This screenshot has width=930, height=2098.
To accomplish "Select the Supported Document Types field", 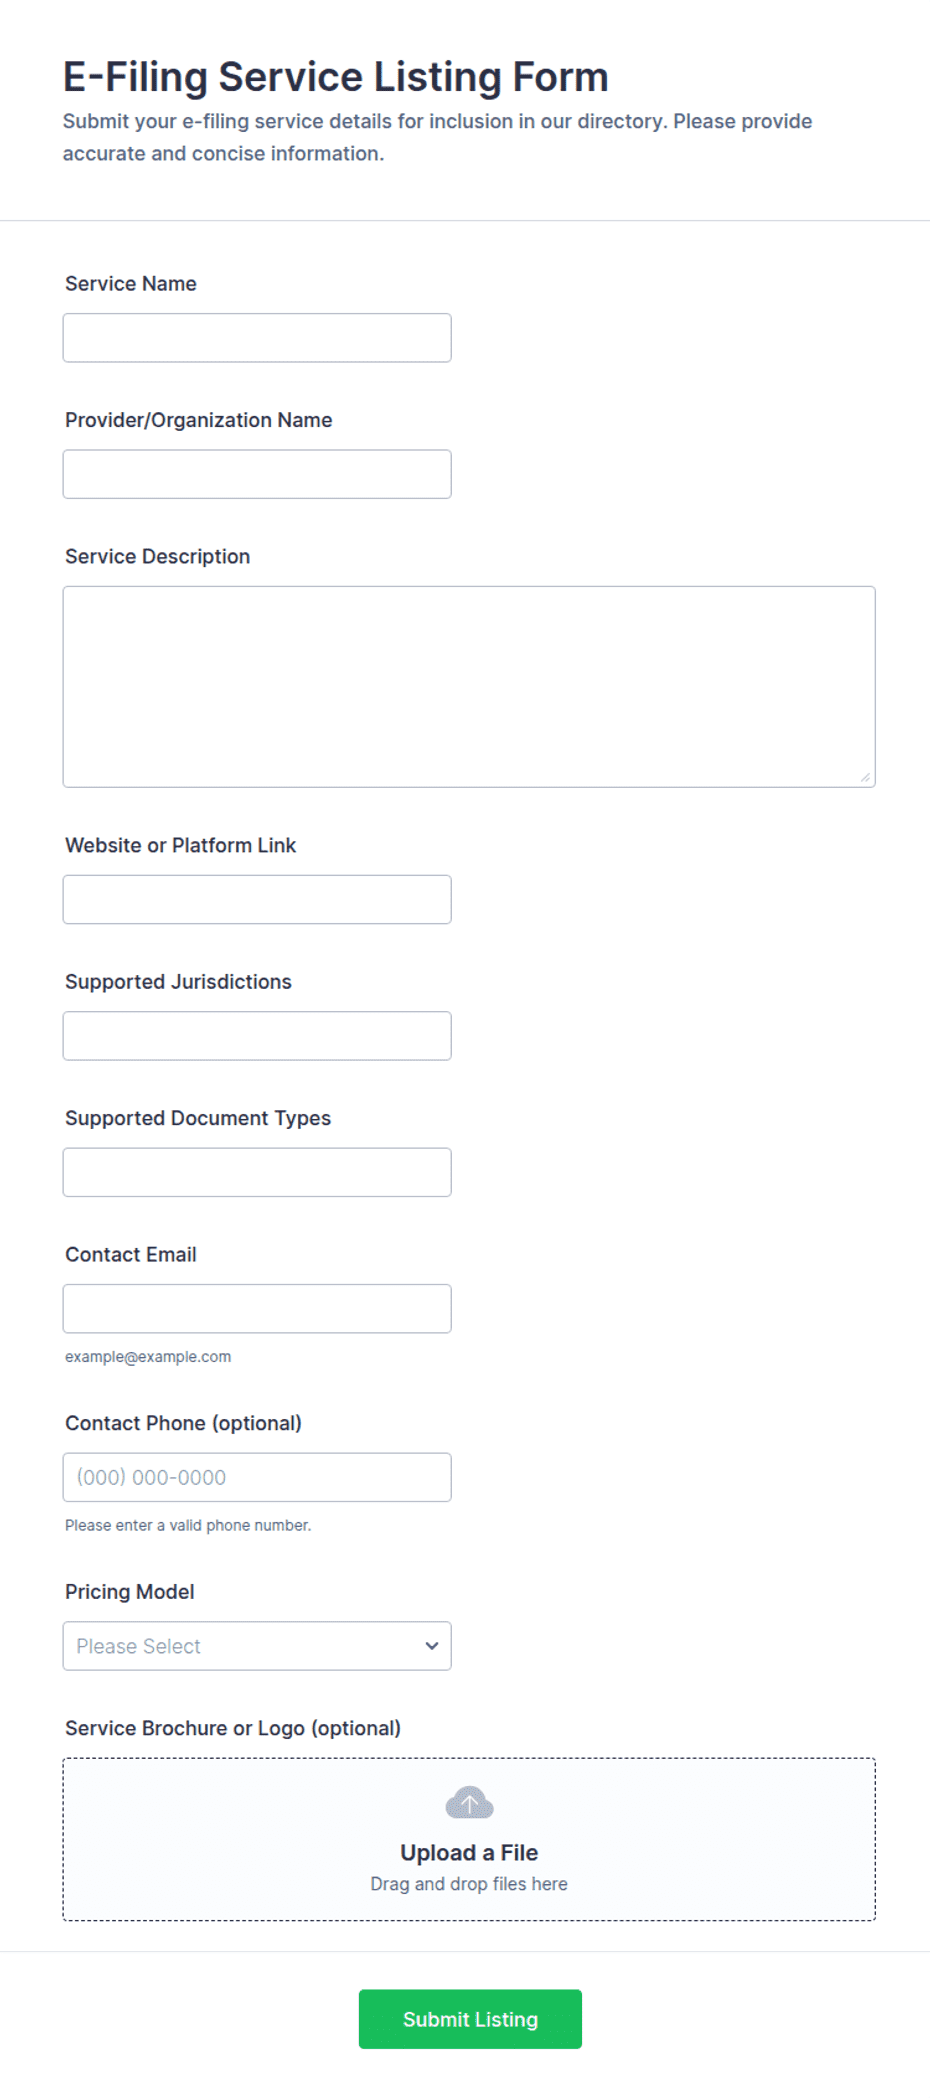I will (257, 1172).
